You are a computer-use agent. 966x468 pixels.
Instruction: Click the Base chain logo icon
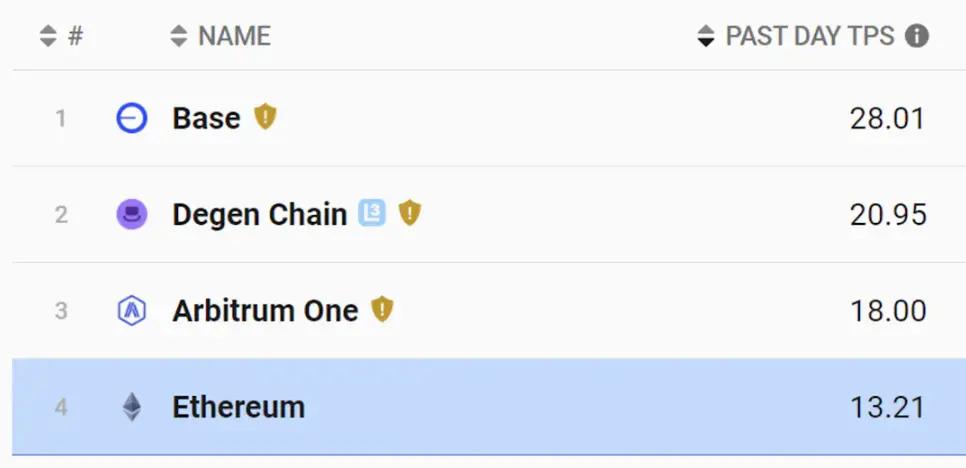(x=132, y=119)
